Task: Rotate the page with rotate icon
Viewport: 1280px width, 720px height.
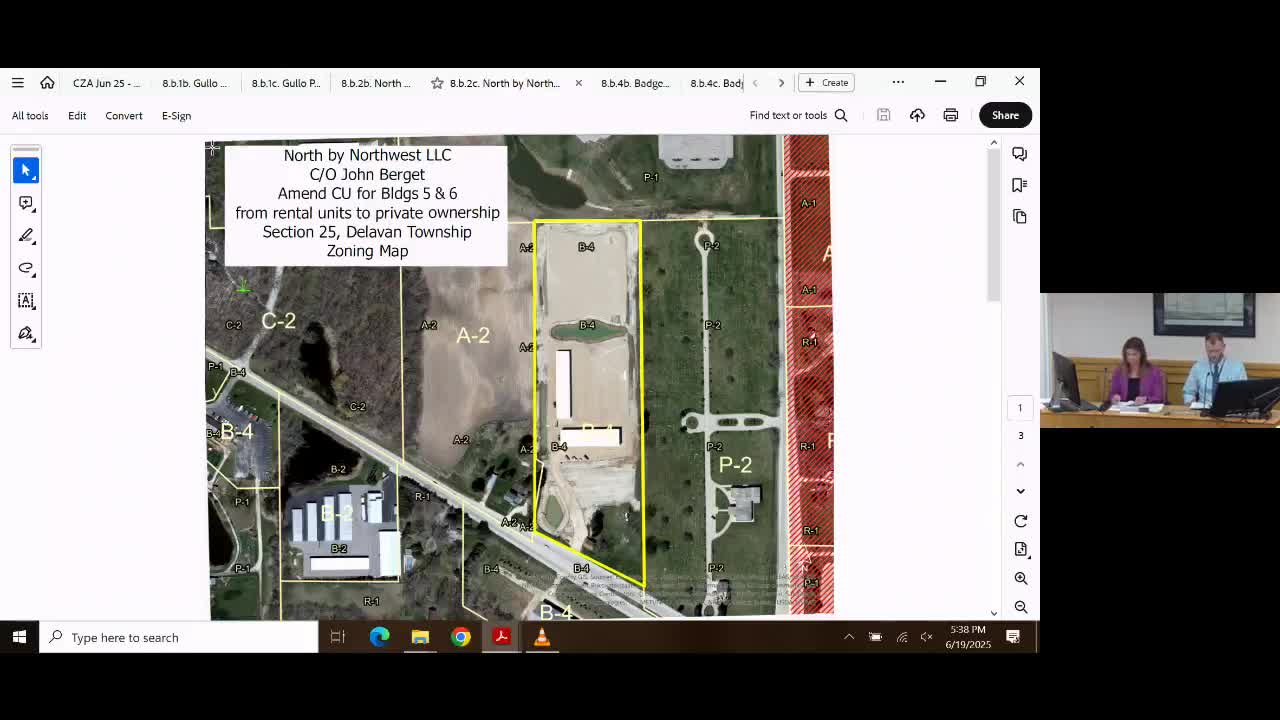Action: (x=1020, y=521)
